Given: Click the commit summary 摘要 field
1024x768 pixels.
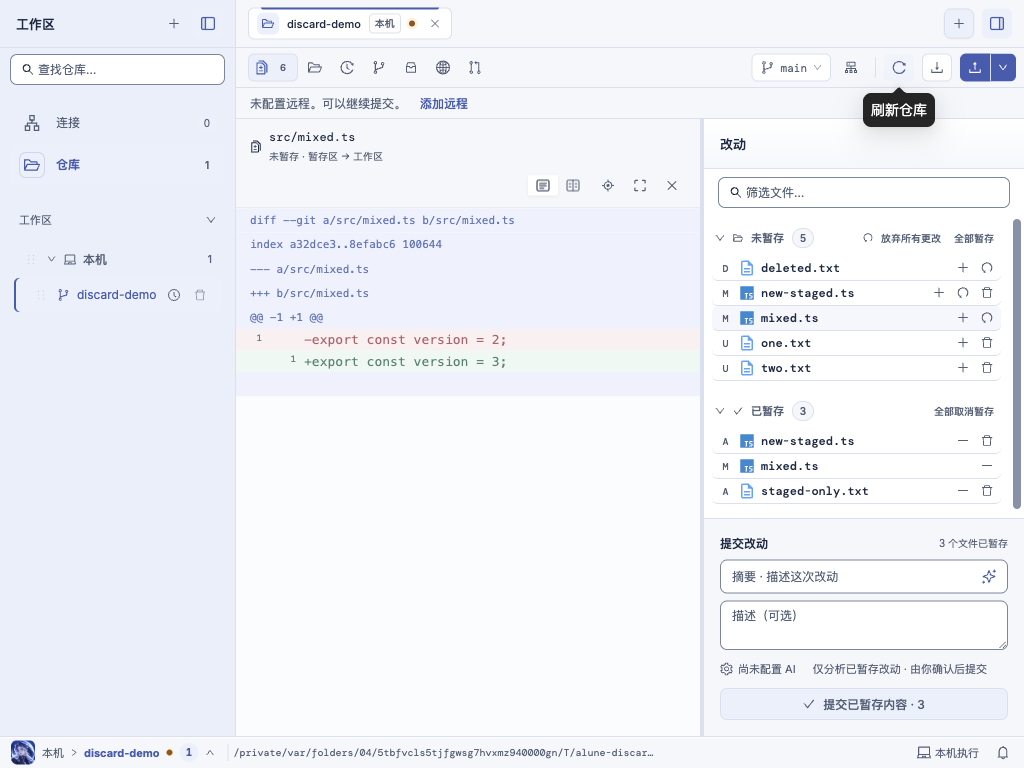Looking at the screenshot, I should 863,577.
